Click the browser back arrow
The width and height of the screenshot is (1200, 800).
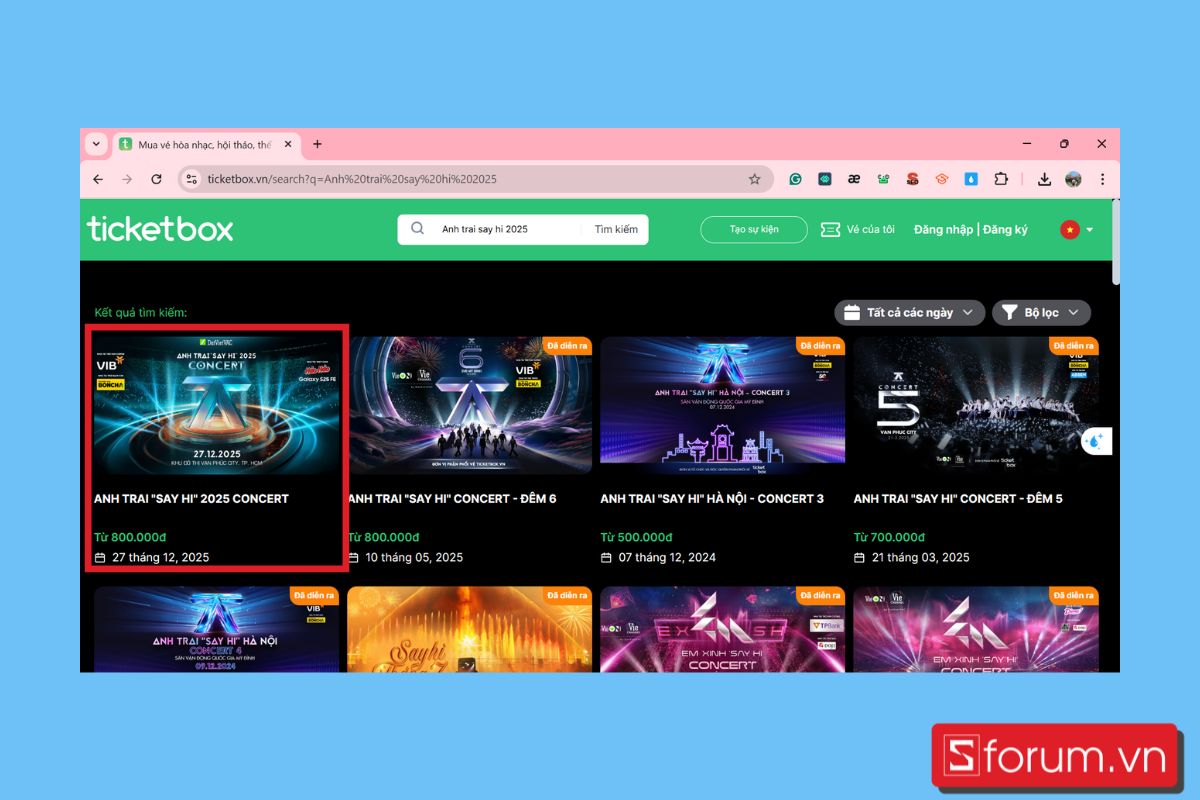click(x=98, y=179)
